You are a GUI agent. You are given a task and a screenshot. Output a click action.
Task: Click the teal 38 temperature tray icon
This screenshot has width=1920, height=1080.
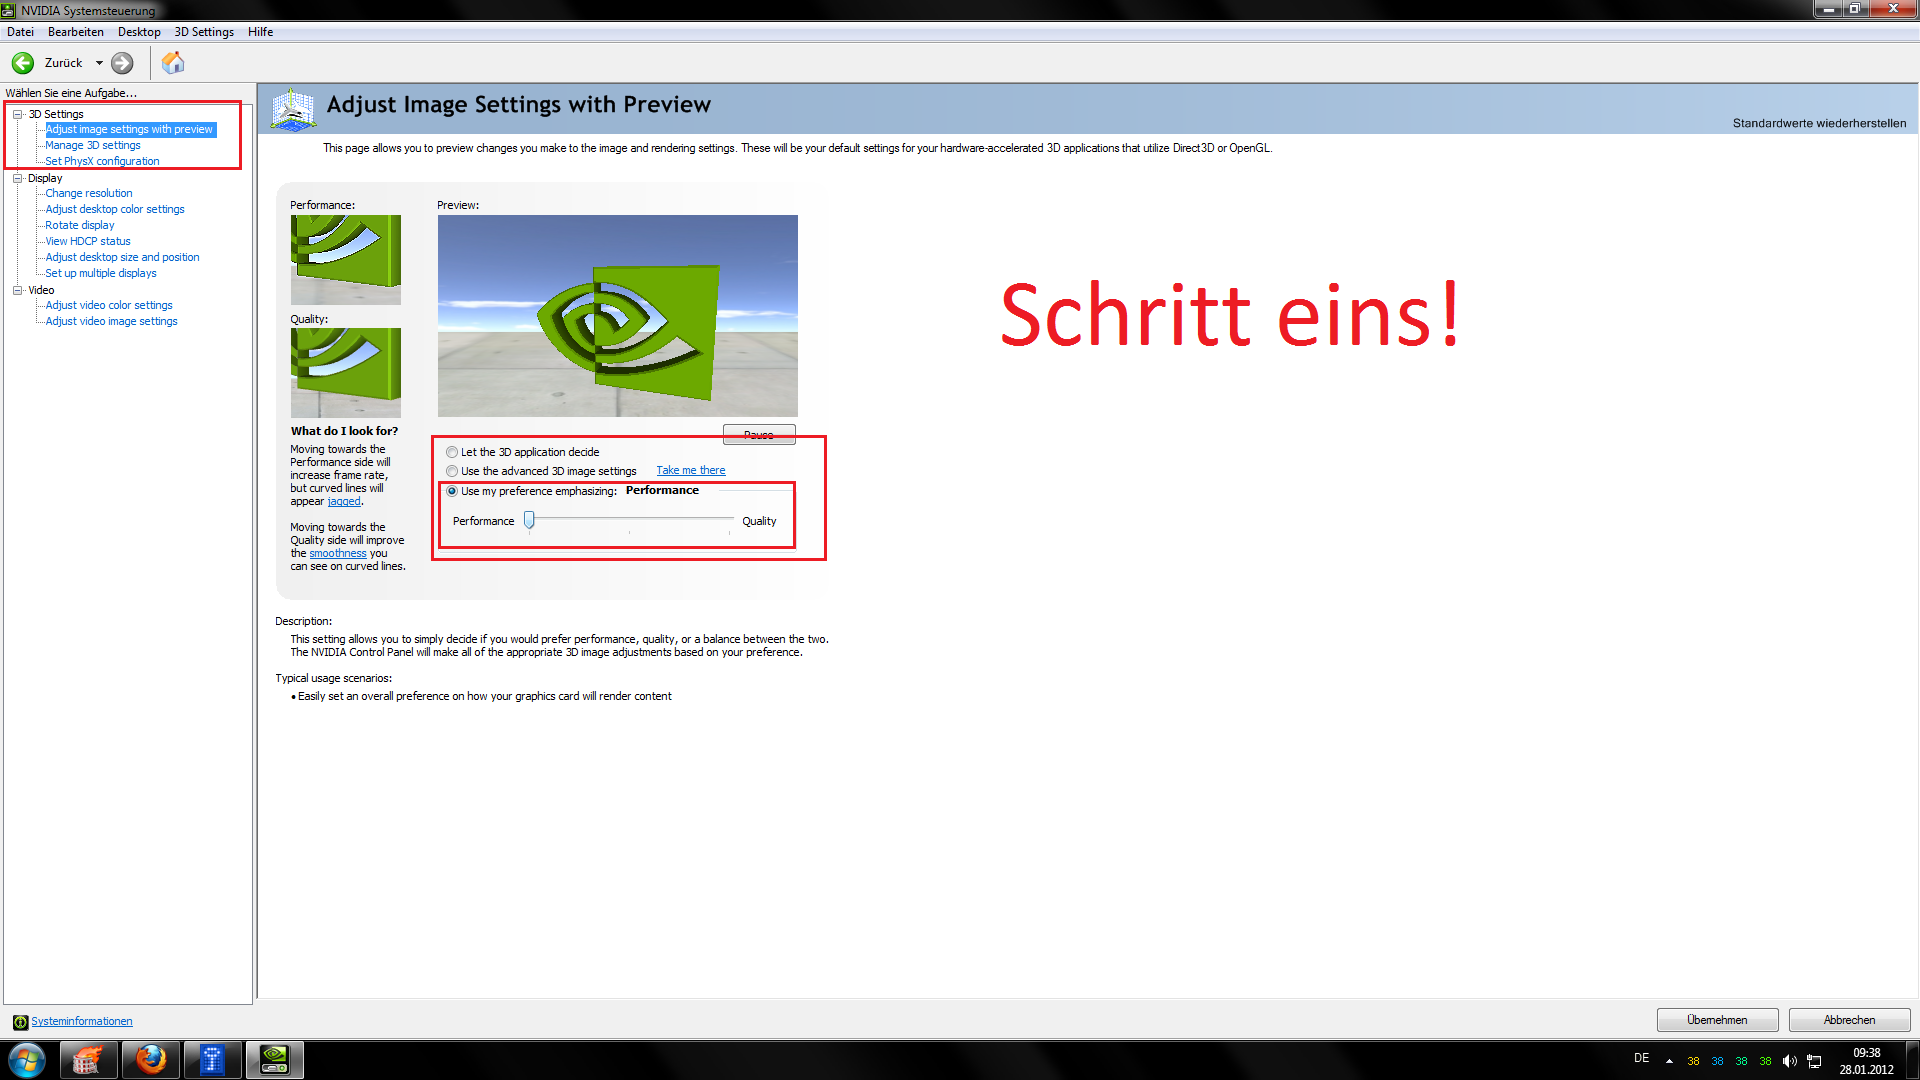[x=1741, y=1061]
